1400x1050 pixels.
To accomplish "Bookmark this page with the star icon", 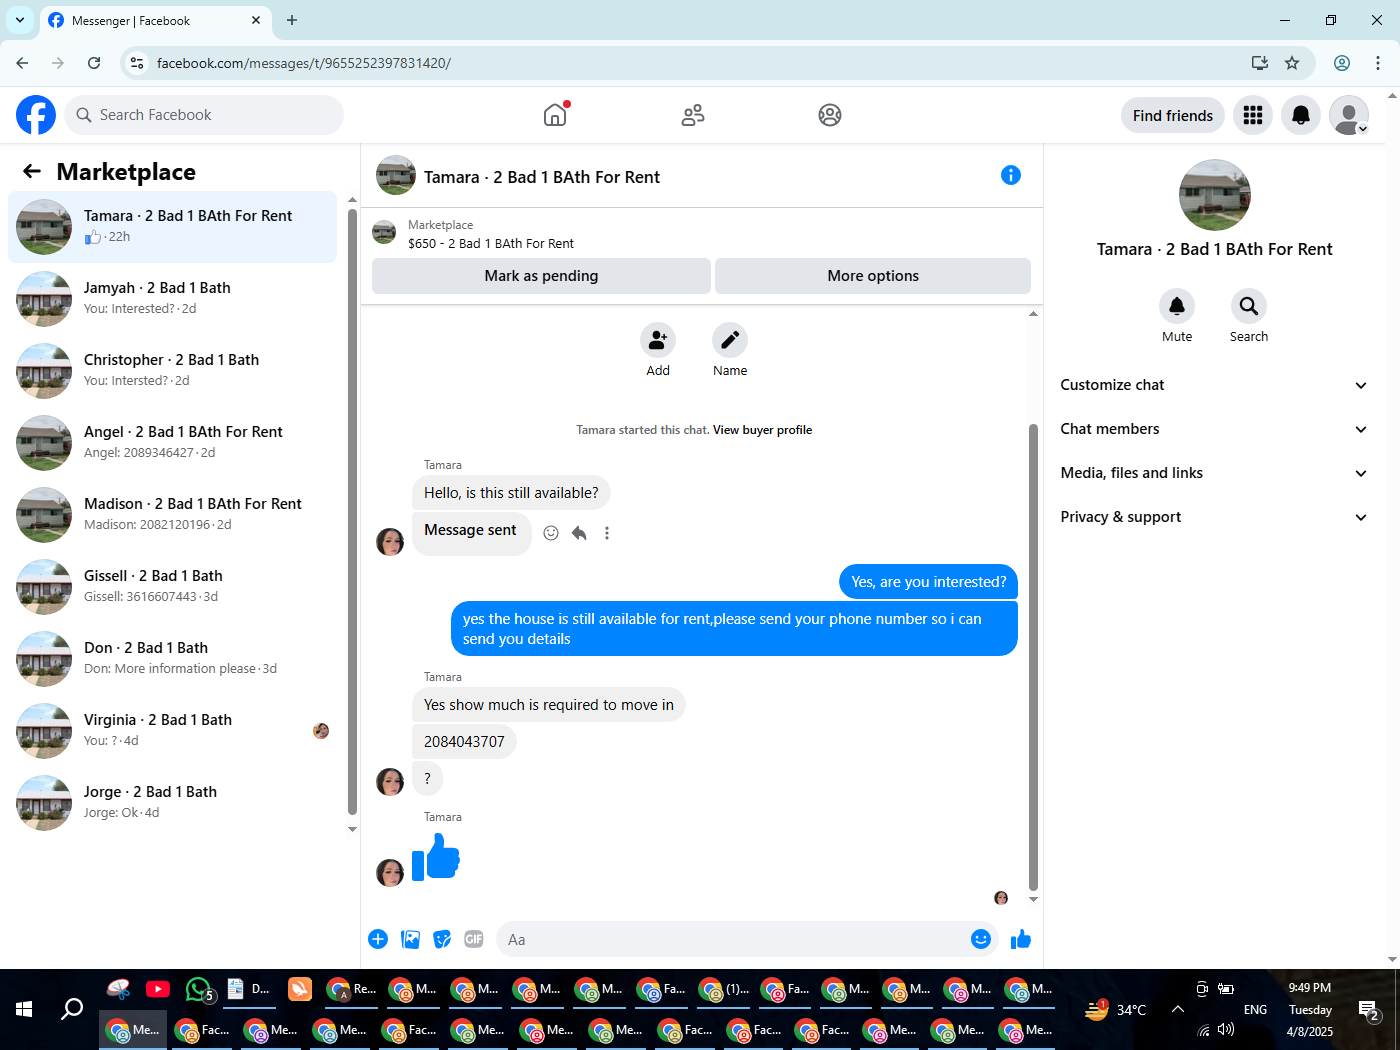I will 1292,63.
